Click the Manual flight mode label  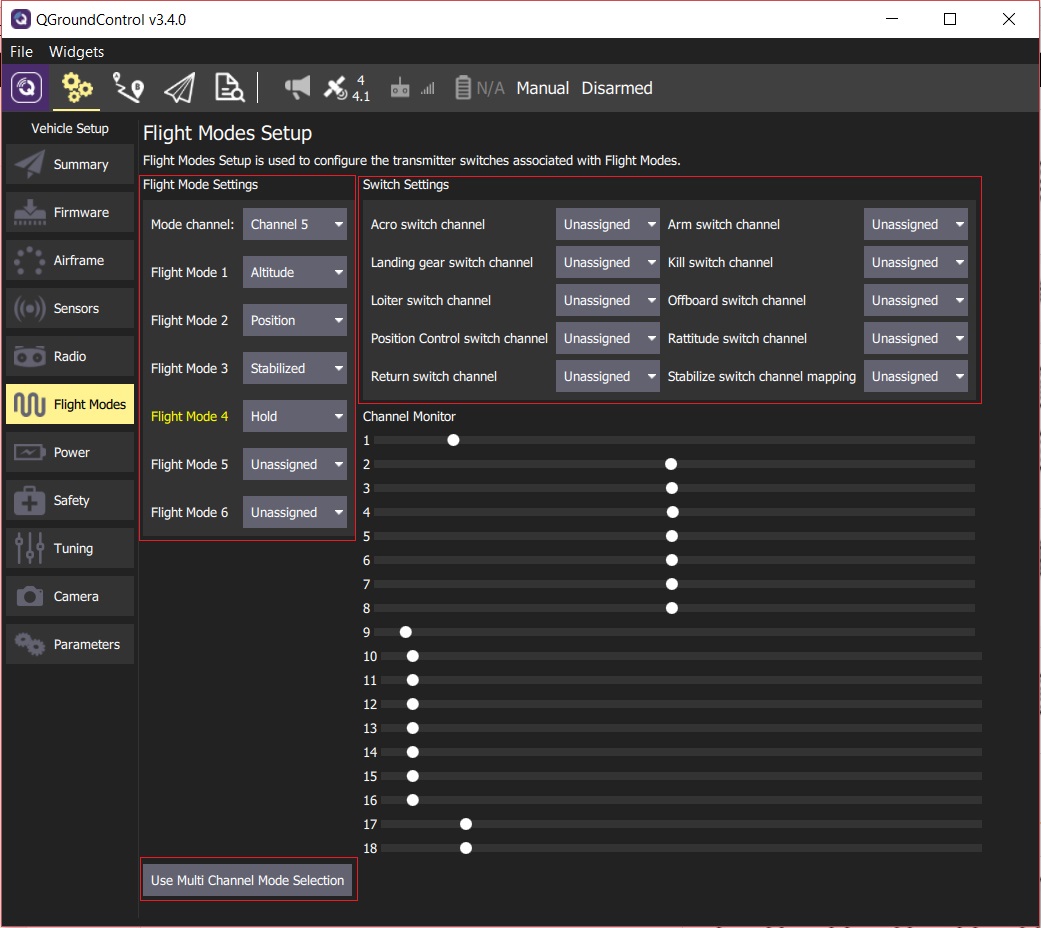point(542,87)
